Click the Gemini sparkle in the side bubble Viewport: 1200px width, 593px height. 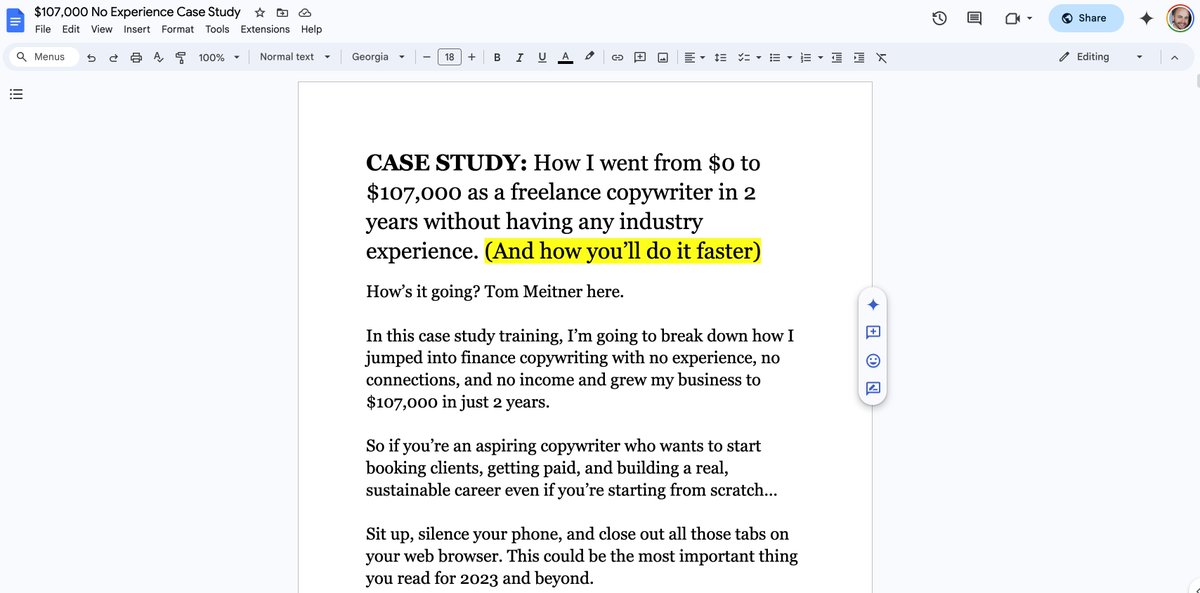[x=873, y=305]
